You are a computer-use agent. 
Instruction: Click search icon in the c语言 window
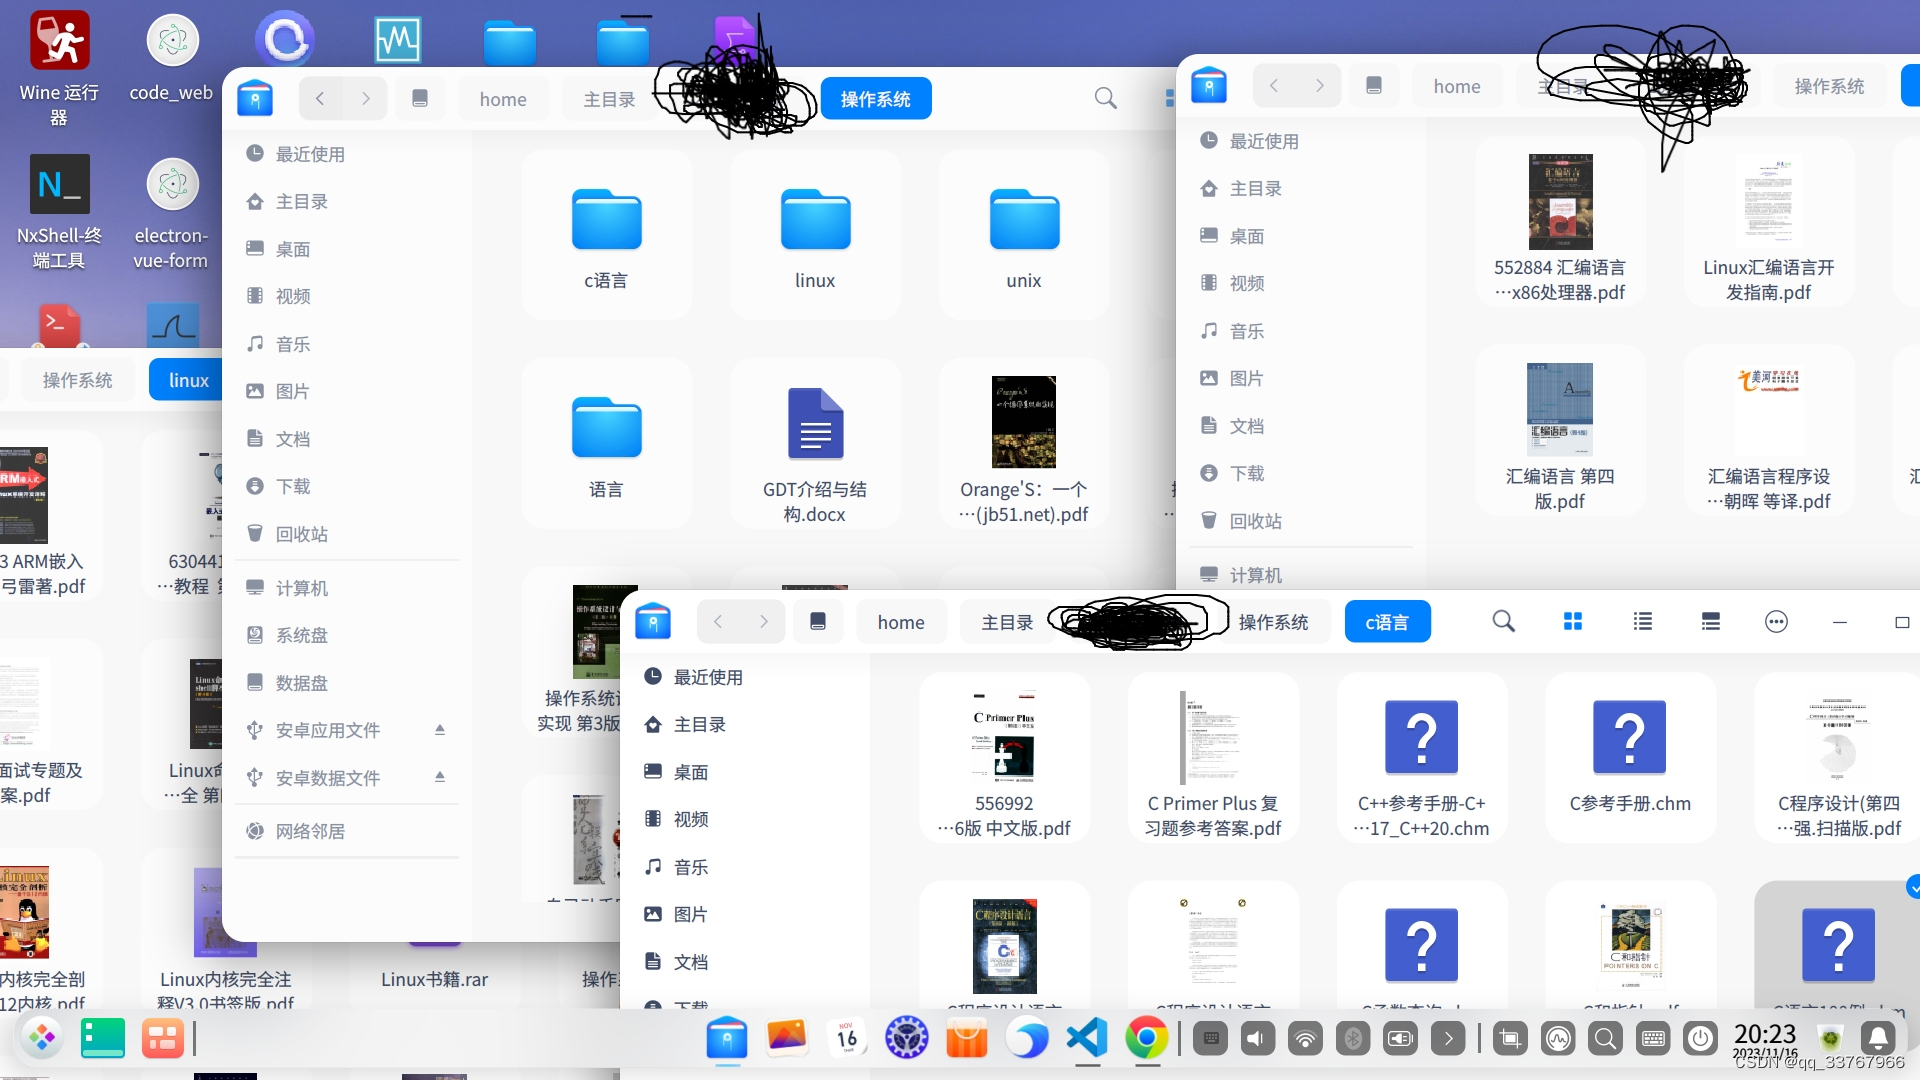pyautogui.click(x=1503, y=621)
